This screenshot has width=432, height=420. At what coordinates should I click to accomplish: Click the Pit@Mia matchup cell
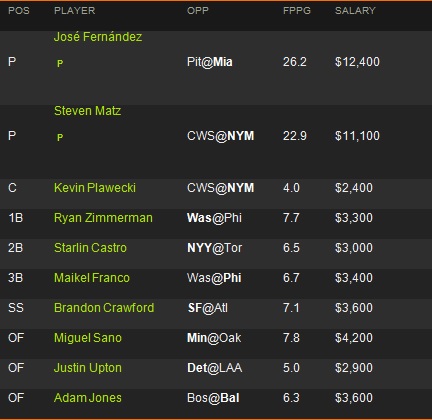coord(210,62)
